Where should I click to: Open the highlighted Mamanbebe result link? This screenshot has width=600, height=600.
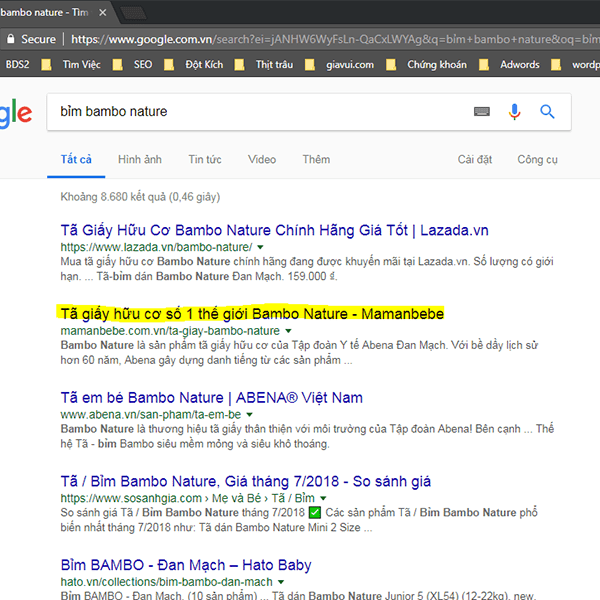(x=252, y=314)
